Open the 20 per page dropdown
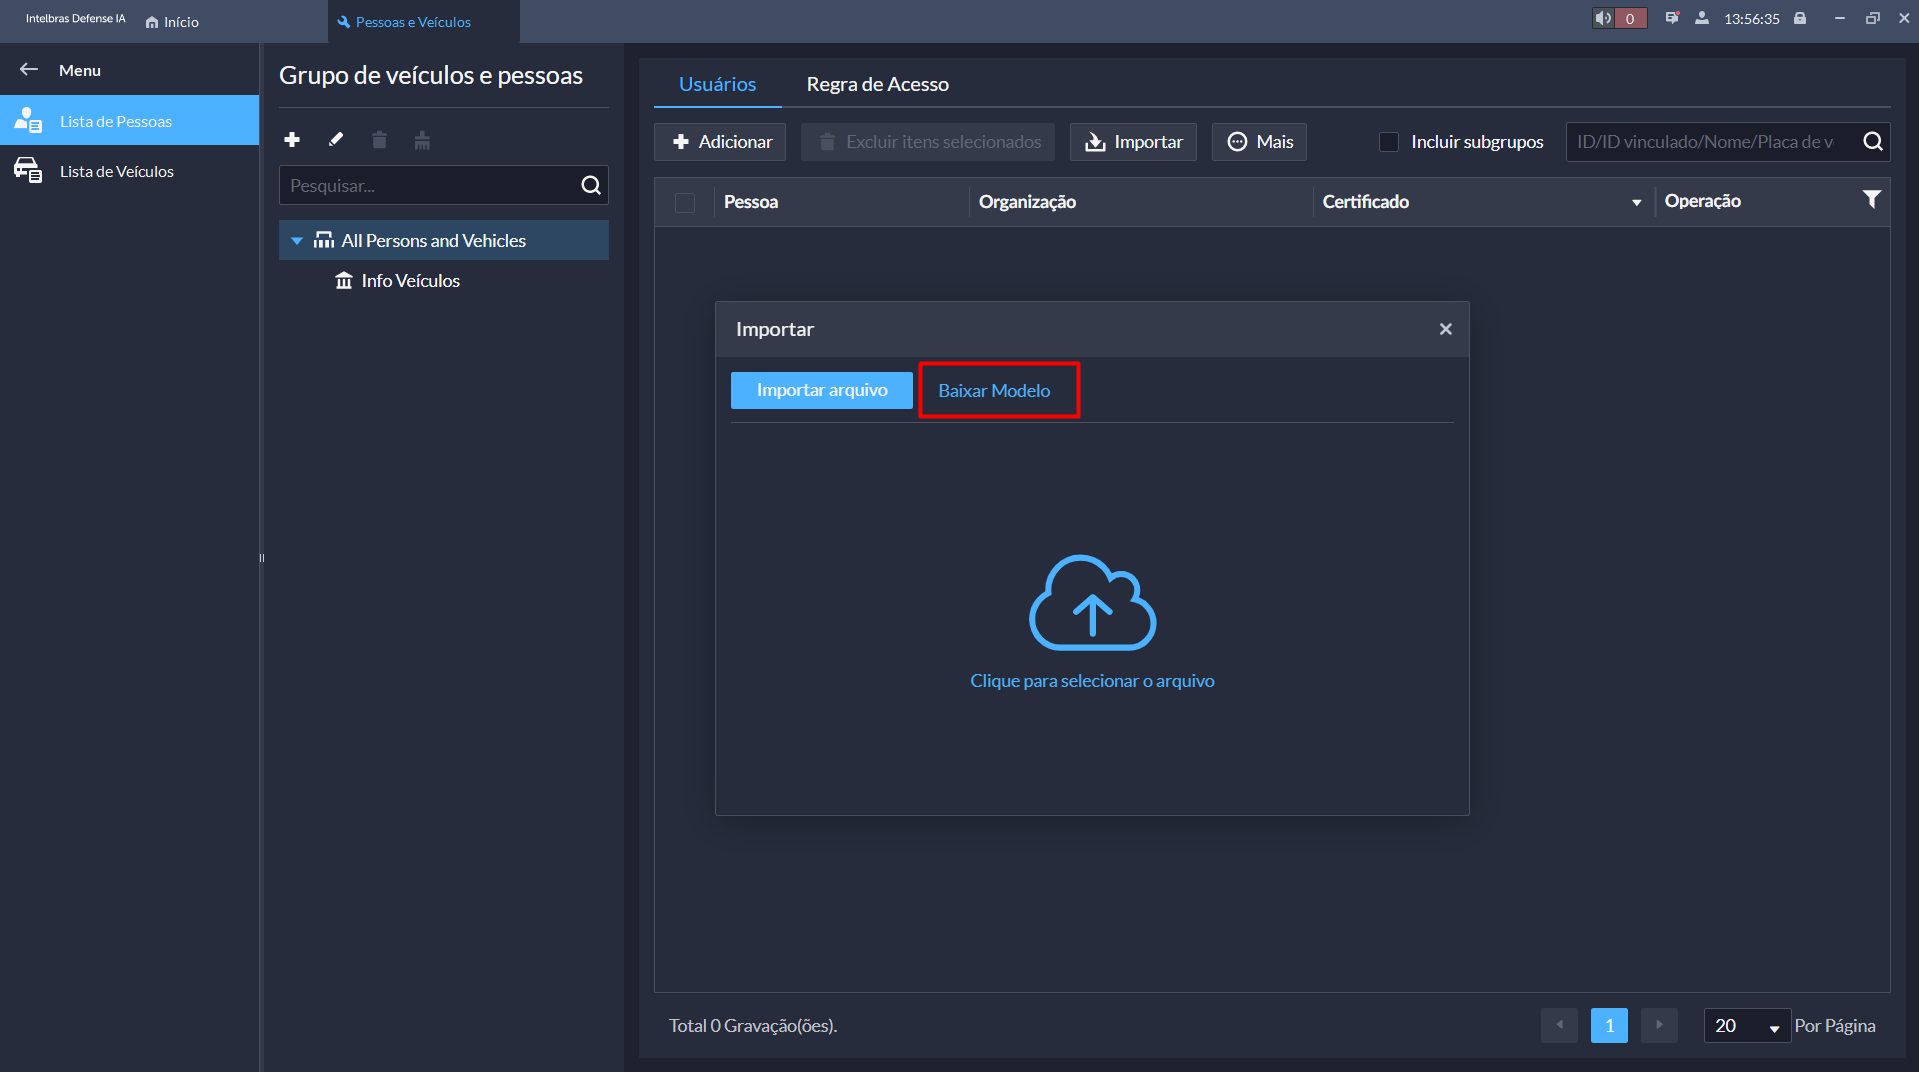Viewport: 1919px width, 1072px height. [1746, 1026]
